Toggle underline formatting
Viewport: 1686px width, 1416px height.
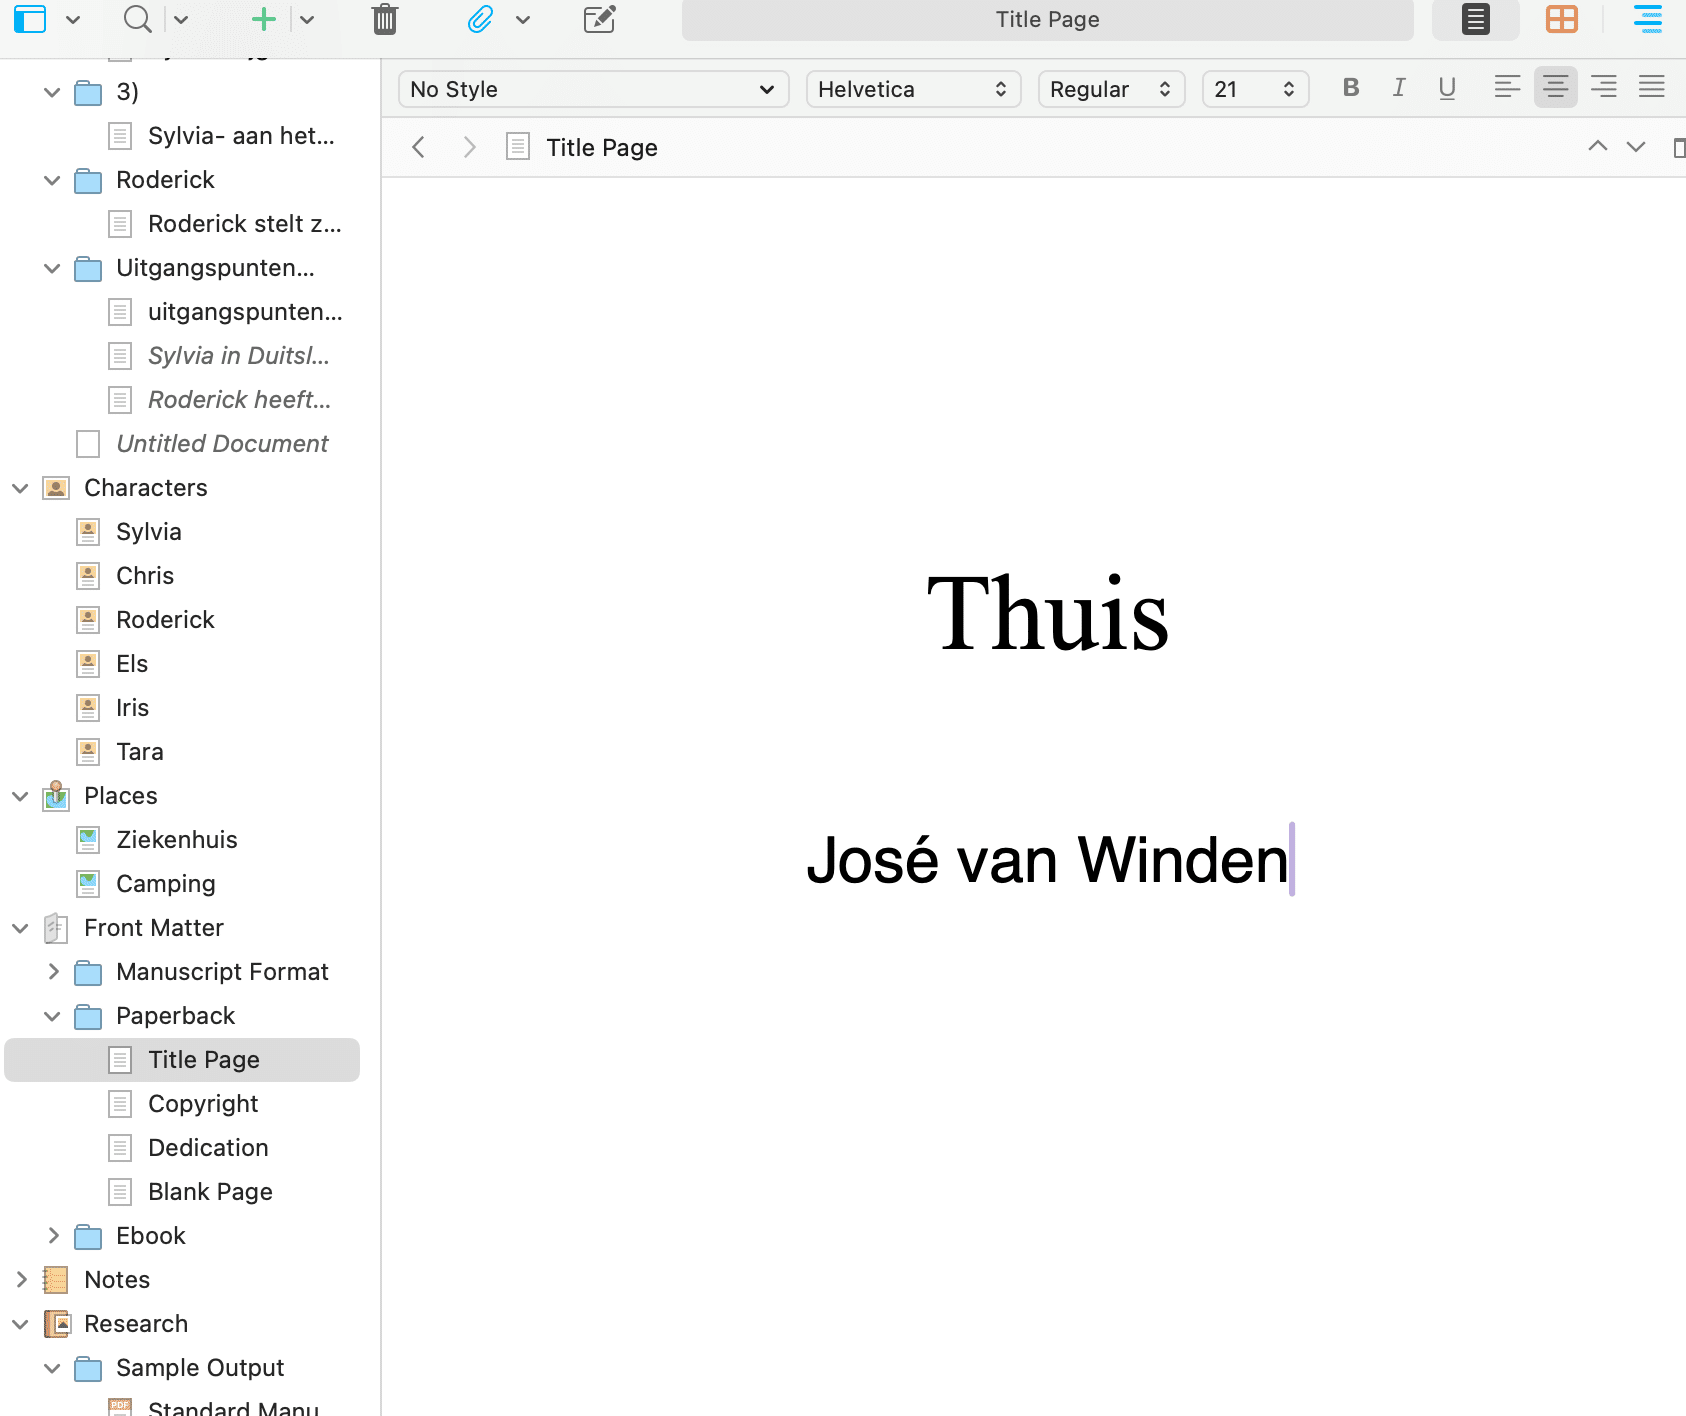coord(1446,88)
